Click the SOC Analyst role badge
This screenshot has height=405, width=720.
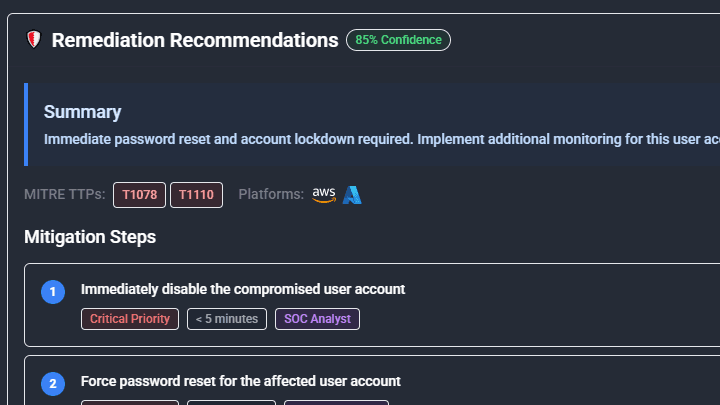coord(317,319)
